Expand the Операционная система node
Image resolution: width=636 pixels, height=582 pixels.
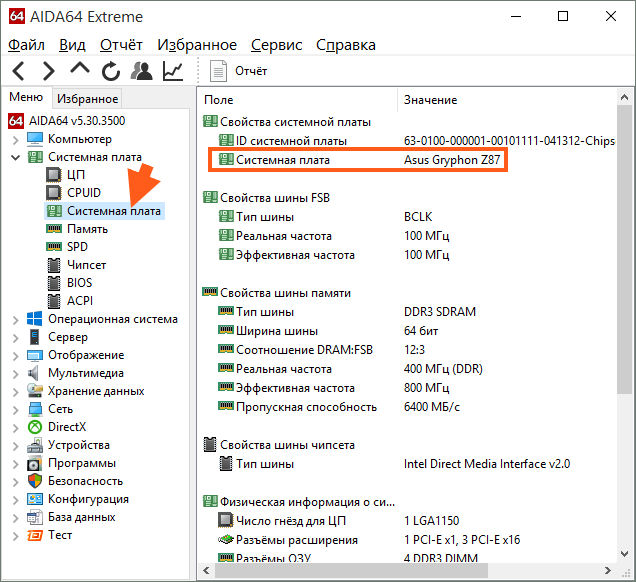pyautogui.click(x=15, y=319)
